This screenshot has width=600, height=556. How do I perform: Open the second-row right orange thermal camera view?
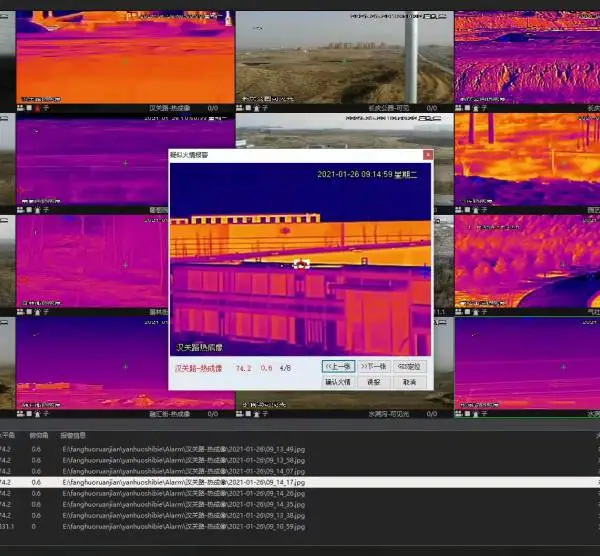point(527,159)
